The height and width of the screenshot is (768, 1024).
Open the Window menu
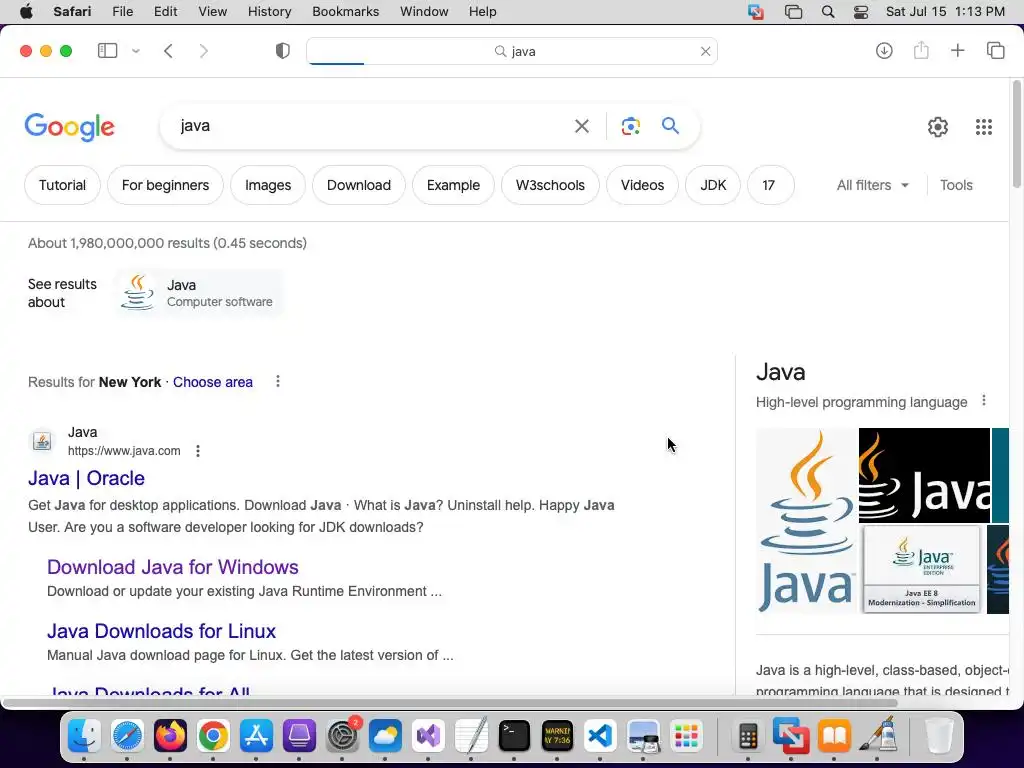click(x=424, y=12)
